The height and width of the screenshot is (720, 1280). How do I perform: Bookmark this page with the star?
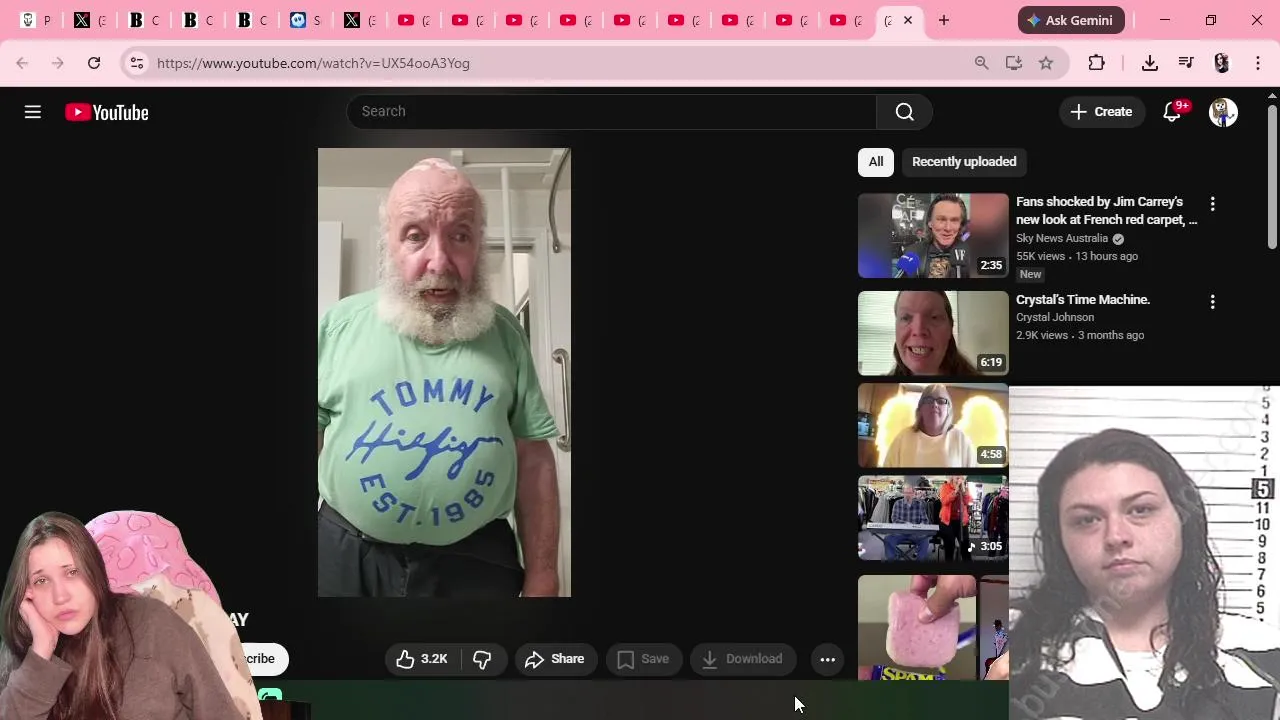(x=1046, y=63)
